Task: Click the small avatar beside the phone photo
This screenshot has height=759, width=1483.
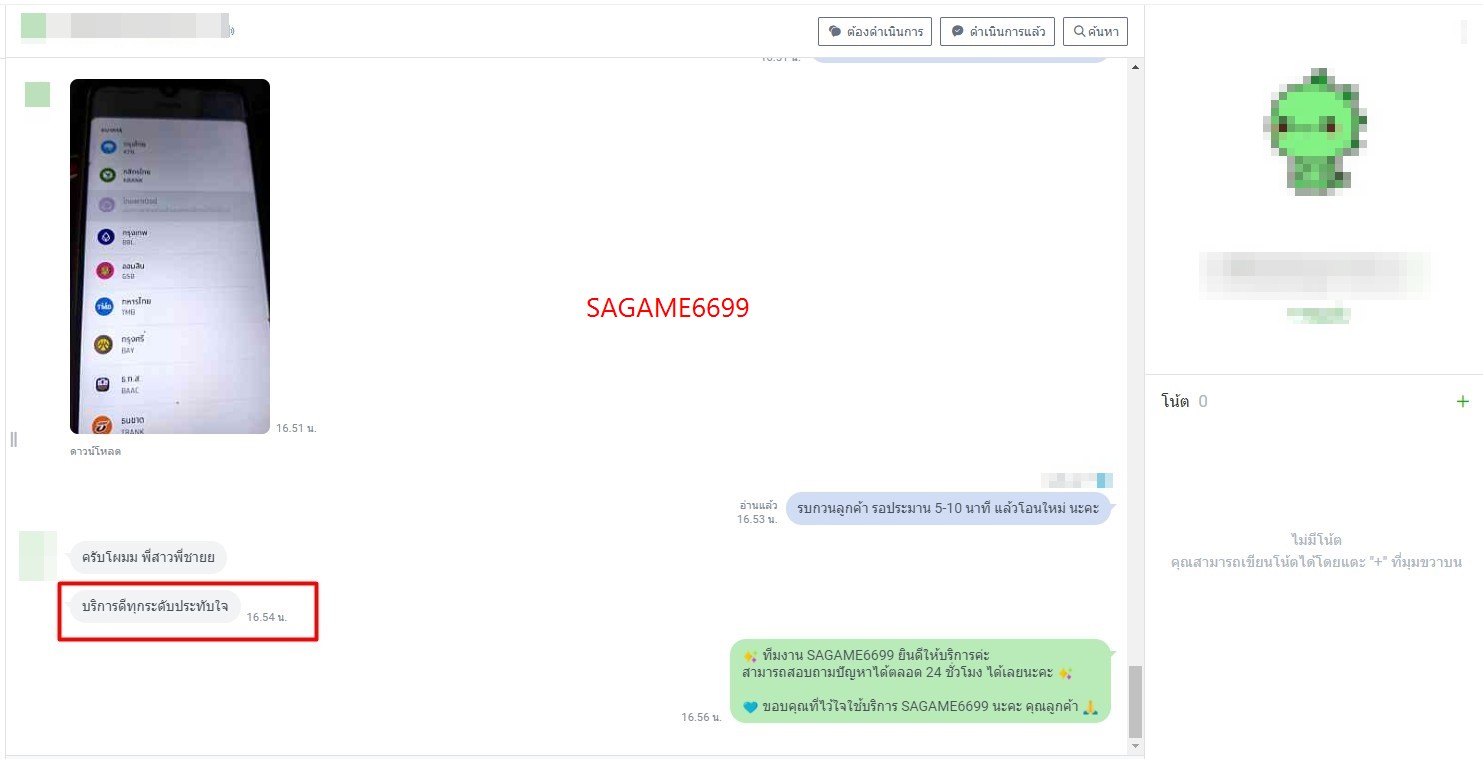Action: 37,94
